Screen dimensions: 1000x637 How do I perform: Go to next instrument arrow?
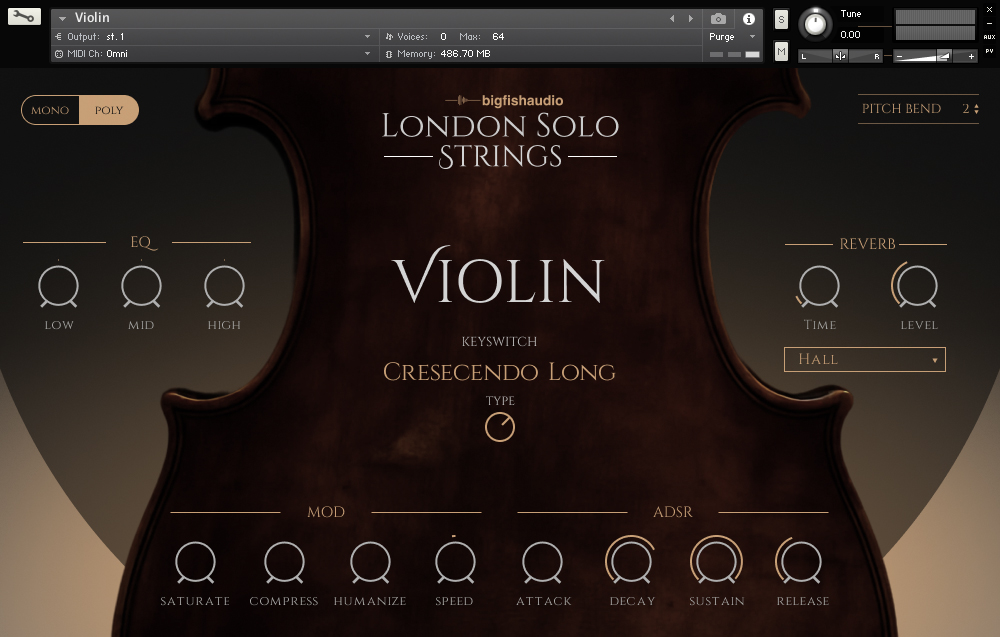pyautogui.click(x=691, y=18)
